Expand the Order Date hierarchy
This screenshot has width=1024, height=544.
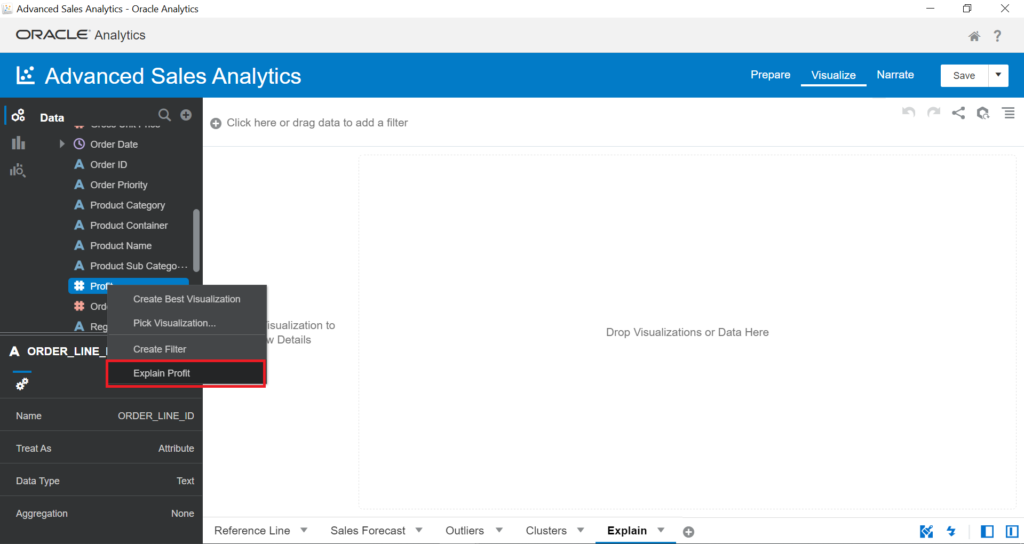(x=62, y=144)
